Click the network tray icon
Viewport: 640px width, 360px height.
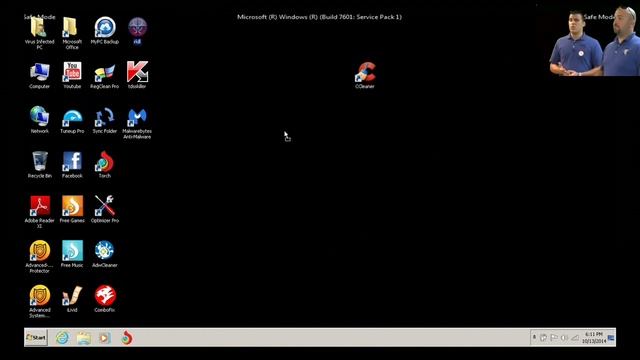click(575, 338)
